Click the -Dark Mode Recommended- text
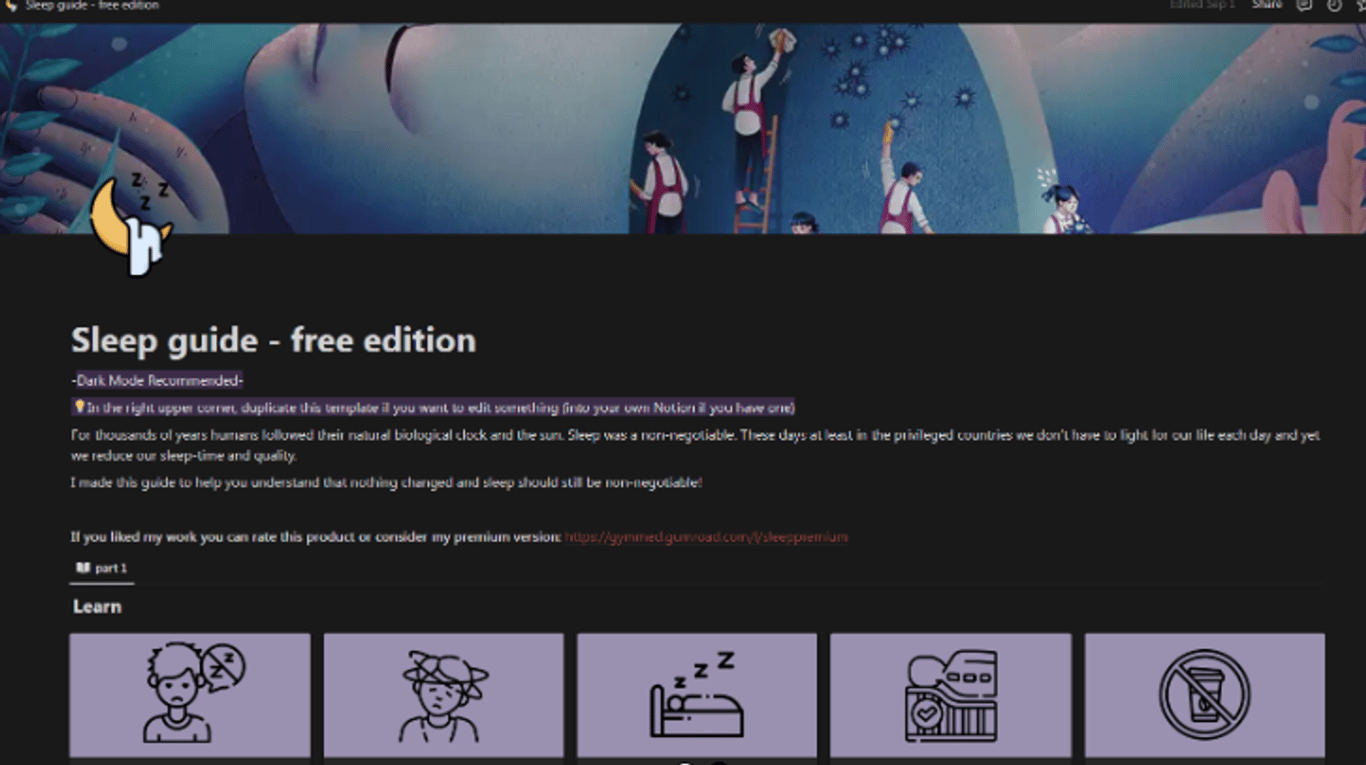This screenshot has height=765, width=1366. tap(157, 381)
